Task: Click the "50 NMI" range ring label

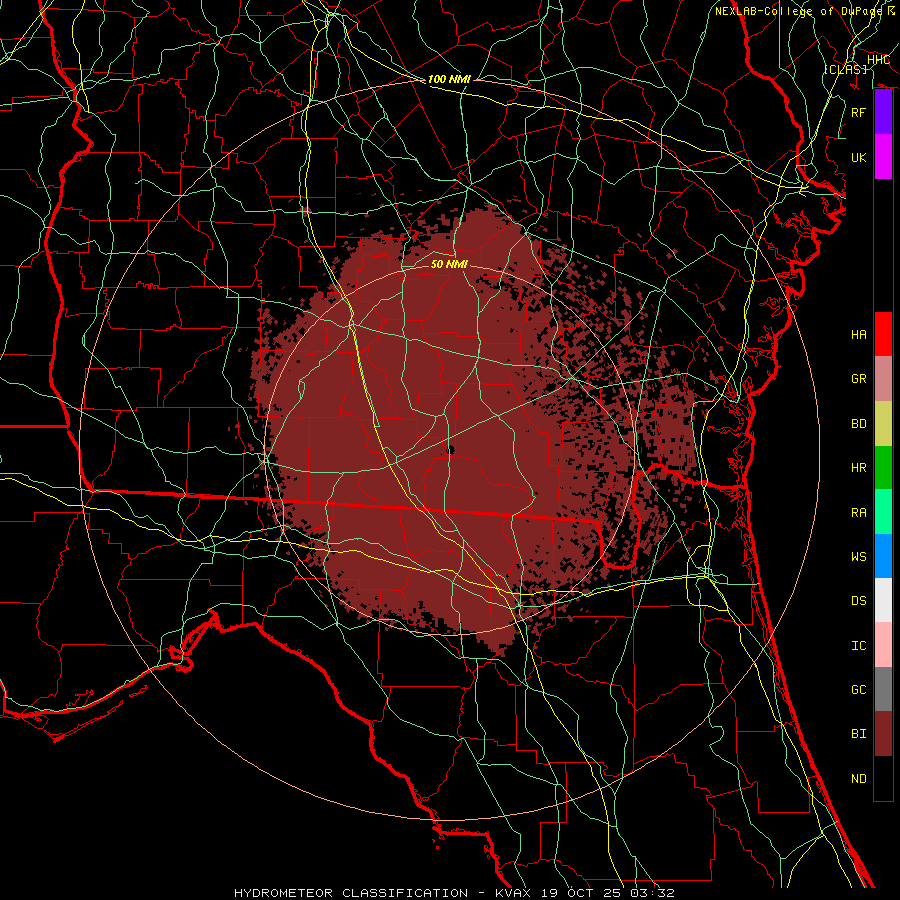Action: click(449, 264)
